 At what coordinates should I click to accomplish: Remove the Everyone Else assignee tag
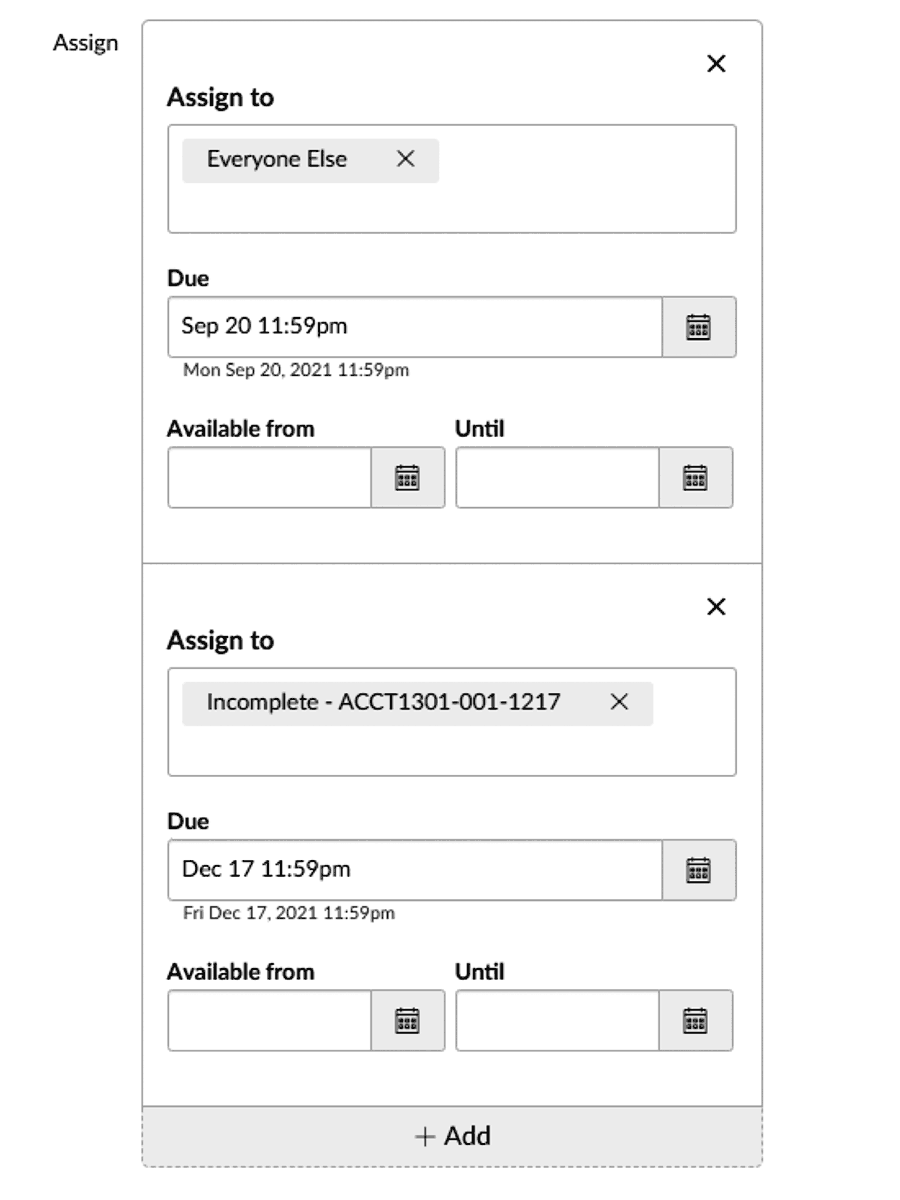pyautogui.click(x=405, y=159)
